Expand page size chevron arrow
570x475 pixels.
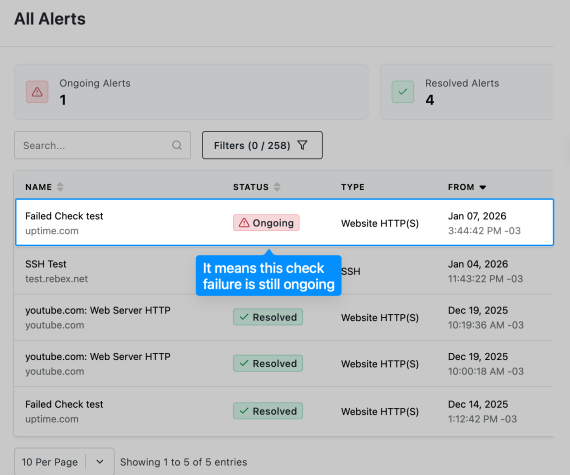pyautogui.click(x=100, y=462)
